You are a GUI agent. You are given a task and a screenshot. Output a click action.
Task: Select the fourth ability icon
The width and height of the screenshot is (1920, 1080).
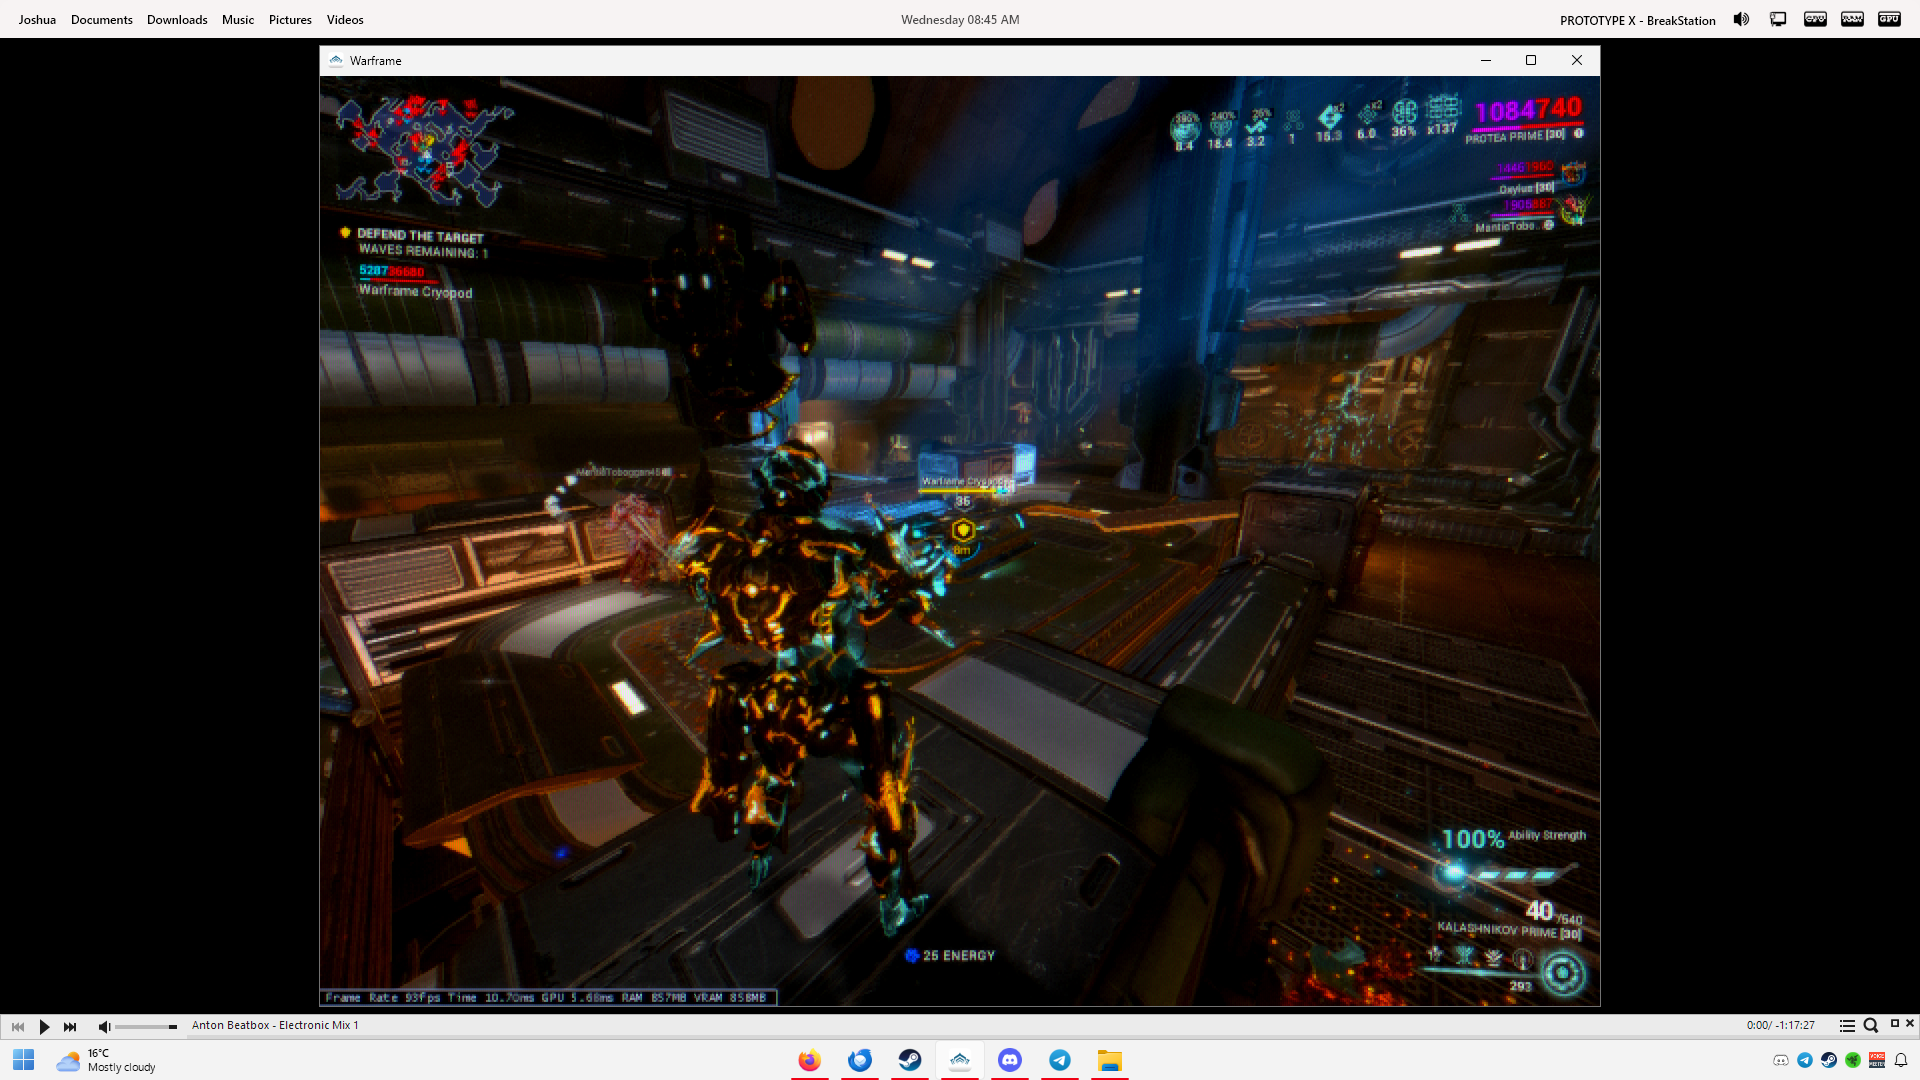point(1522,960)
